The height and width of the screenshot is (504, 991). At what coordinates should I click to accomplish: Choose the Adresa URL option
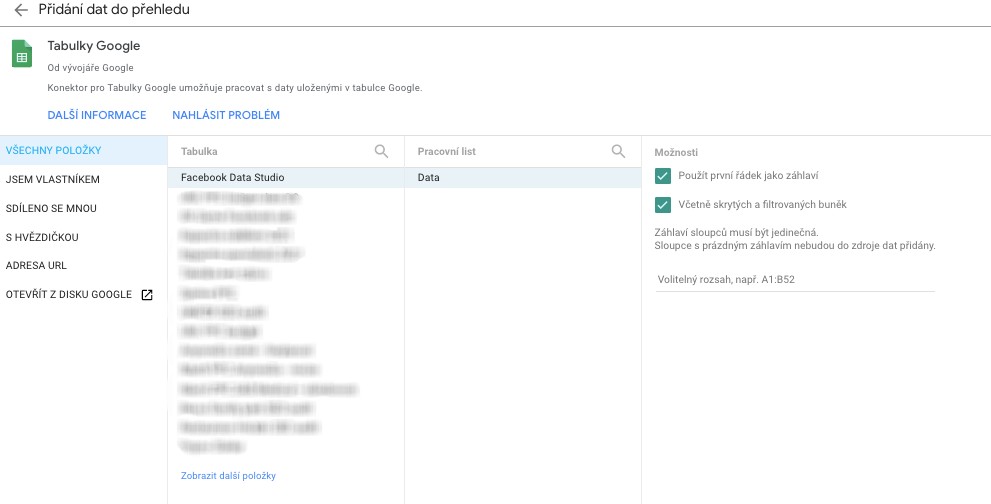pos(36,266)
